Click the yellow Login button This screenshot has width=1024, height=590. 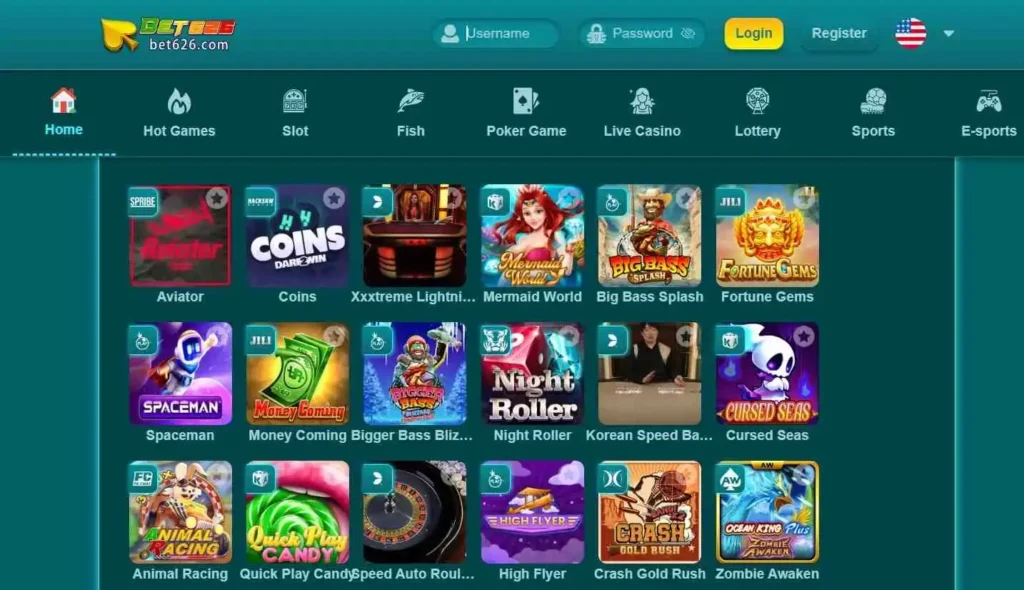coord(754,33)
